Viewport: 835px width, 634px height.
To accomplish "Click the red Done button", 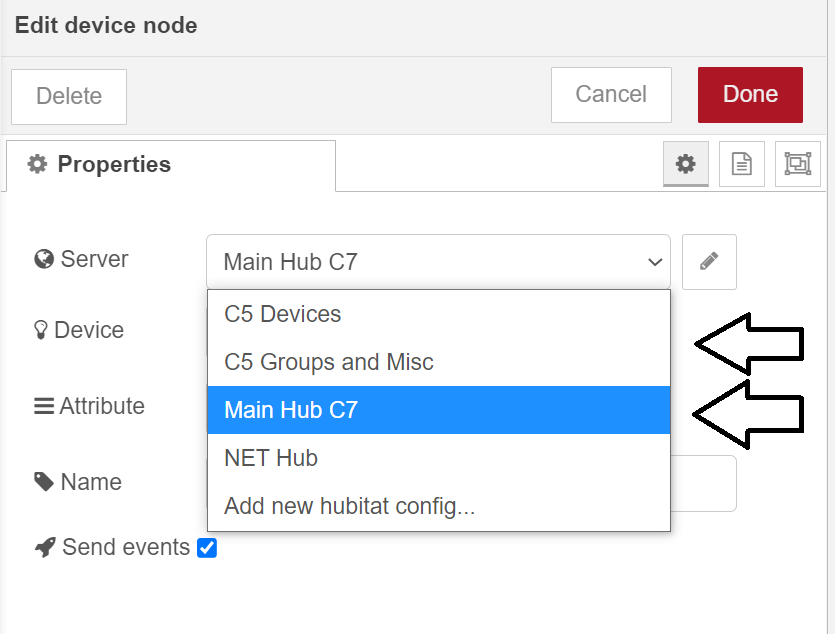I will 750,95.
